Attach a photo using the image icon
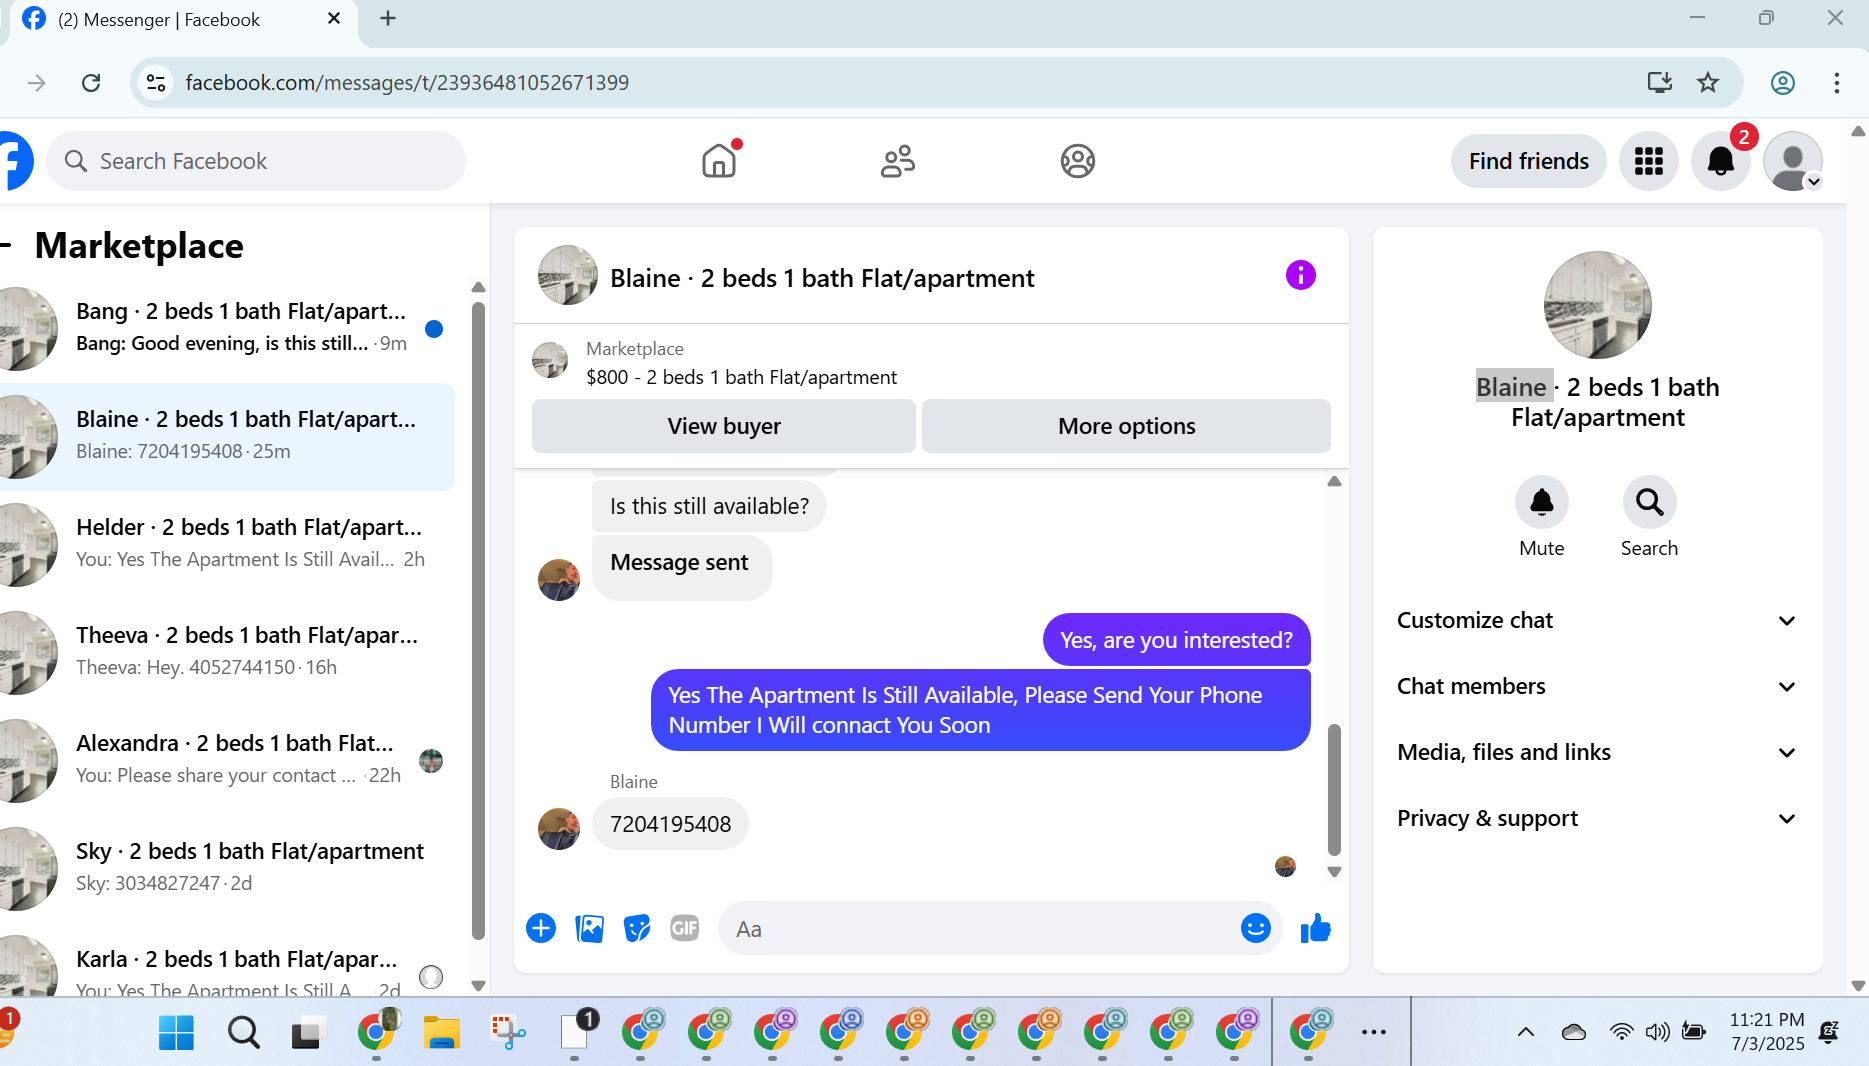Image resolution: width=1869 pixels, height=1066 pixels. (589, 928)
